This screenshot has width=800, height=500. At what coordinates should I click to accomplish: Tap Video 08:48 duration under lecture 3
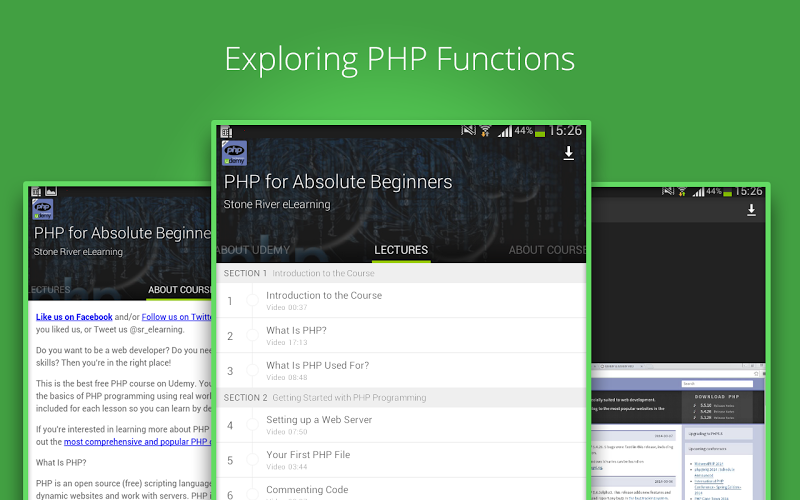click(x=287, y=378)
